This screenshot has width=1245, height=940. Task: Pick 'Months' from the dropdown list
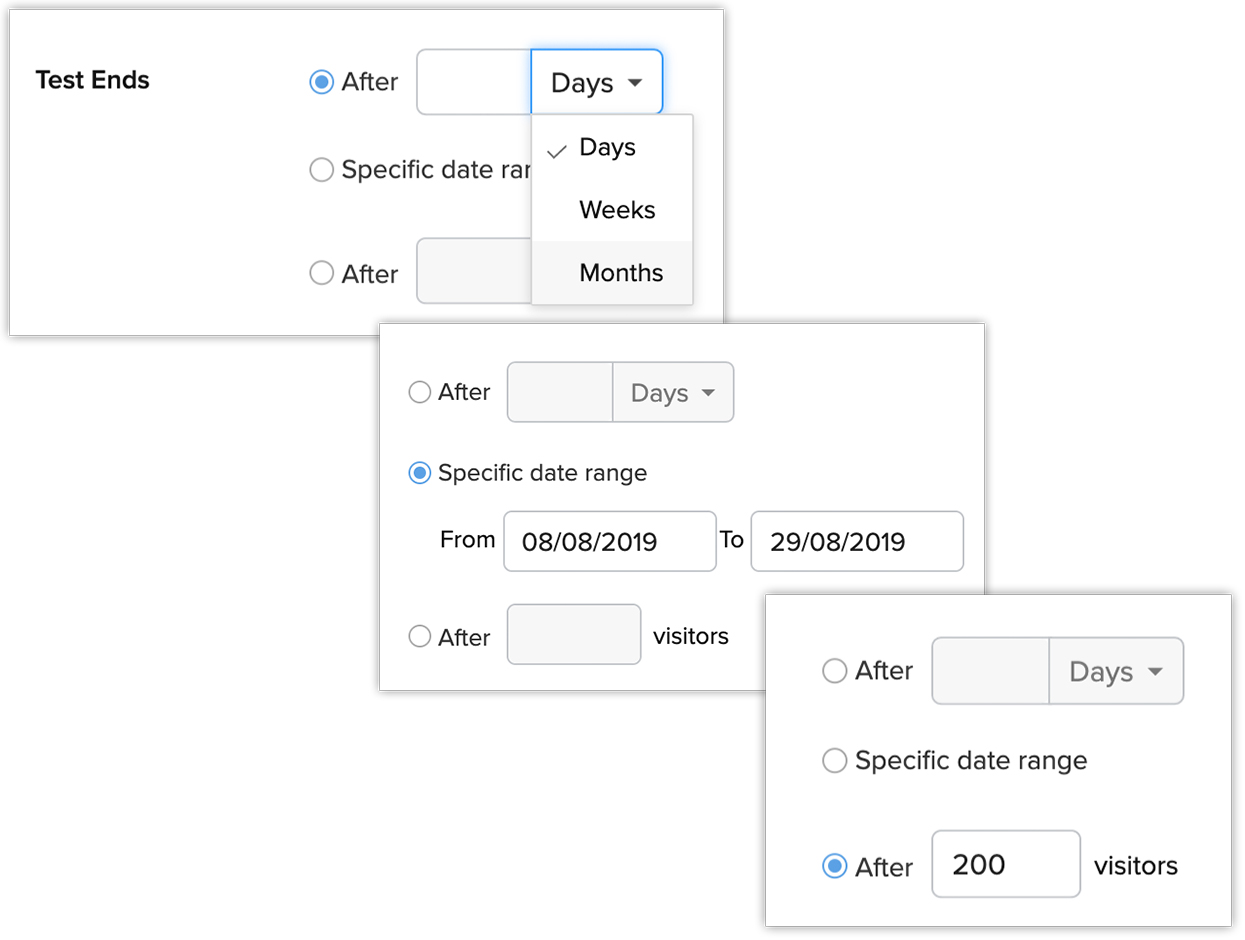[x=621, y=273]
